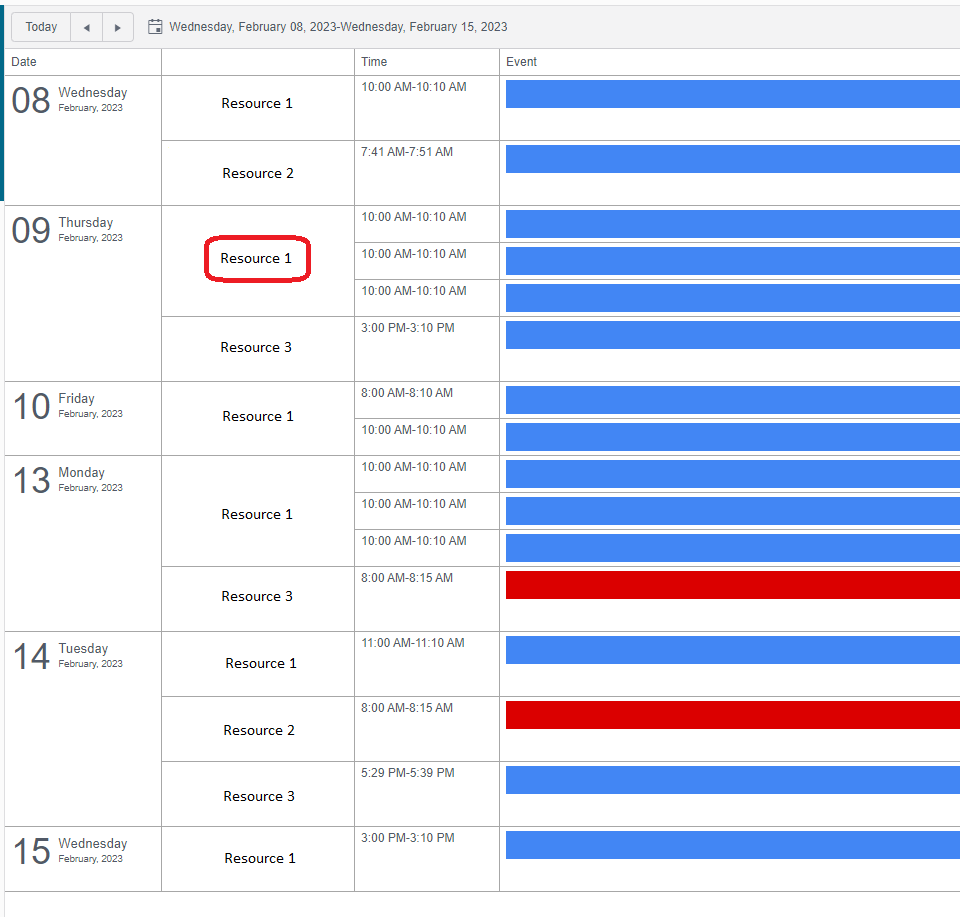Click the calendar icon beside date range
Screen dimensions: 960x917
pos(155,27)
